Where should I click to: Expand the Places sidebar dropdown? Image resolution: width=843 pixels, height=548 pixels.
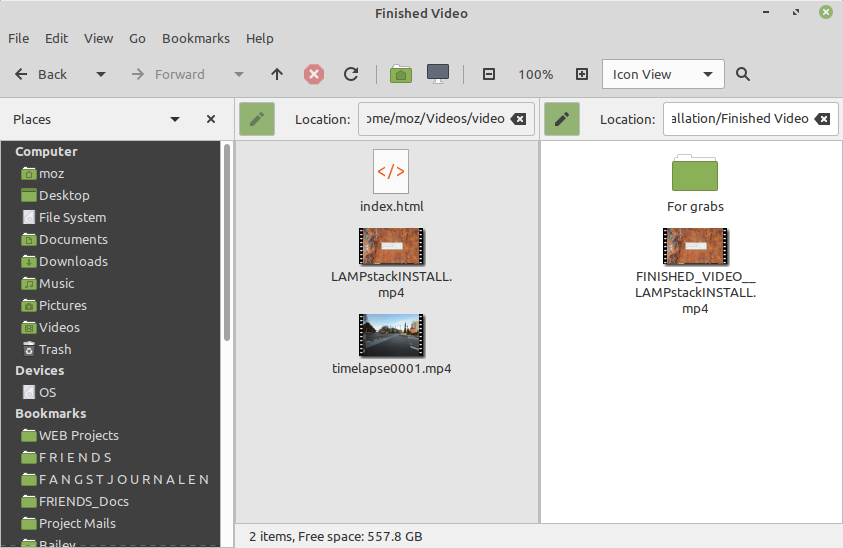pyautogui.click(x=175, y=119)
